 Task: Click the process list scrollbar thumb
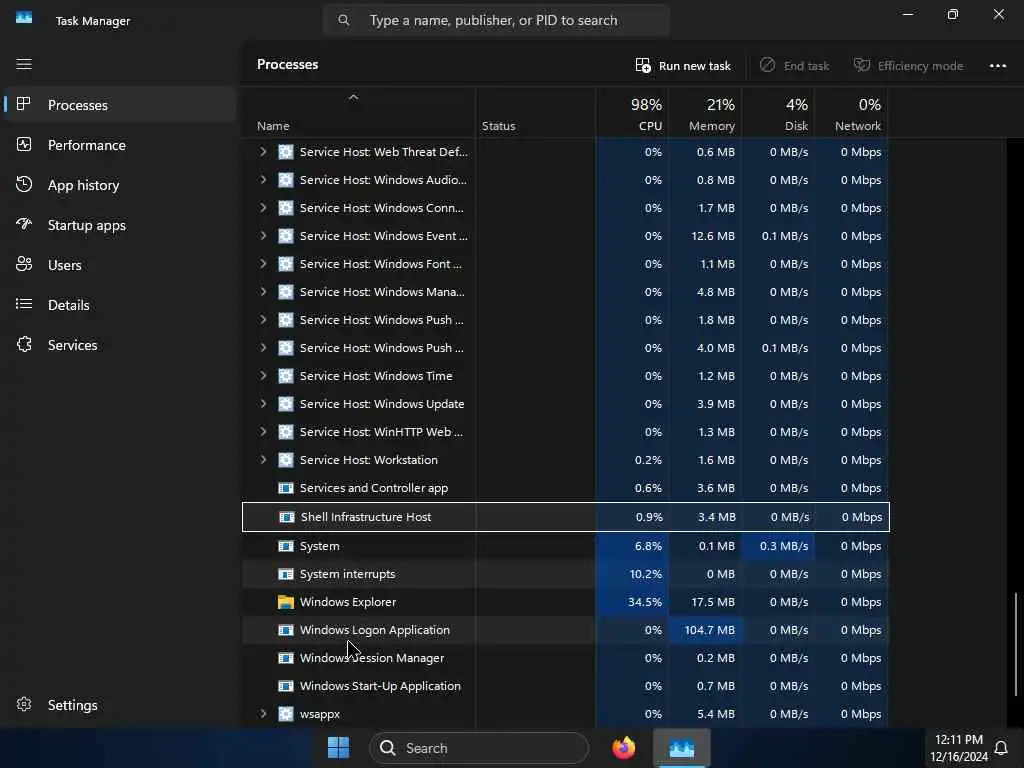pos(1016,643)
